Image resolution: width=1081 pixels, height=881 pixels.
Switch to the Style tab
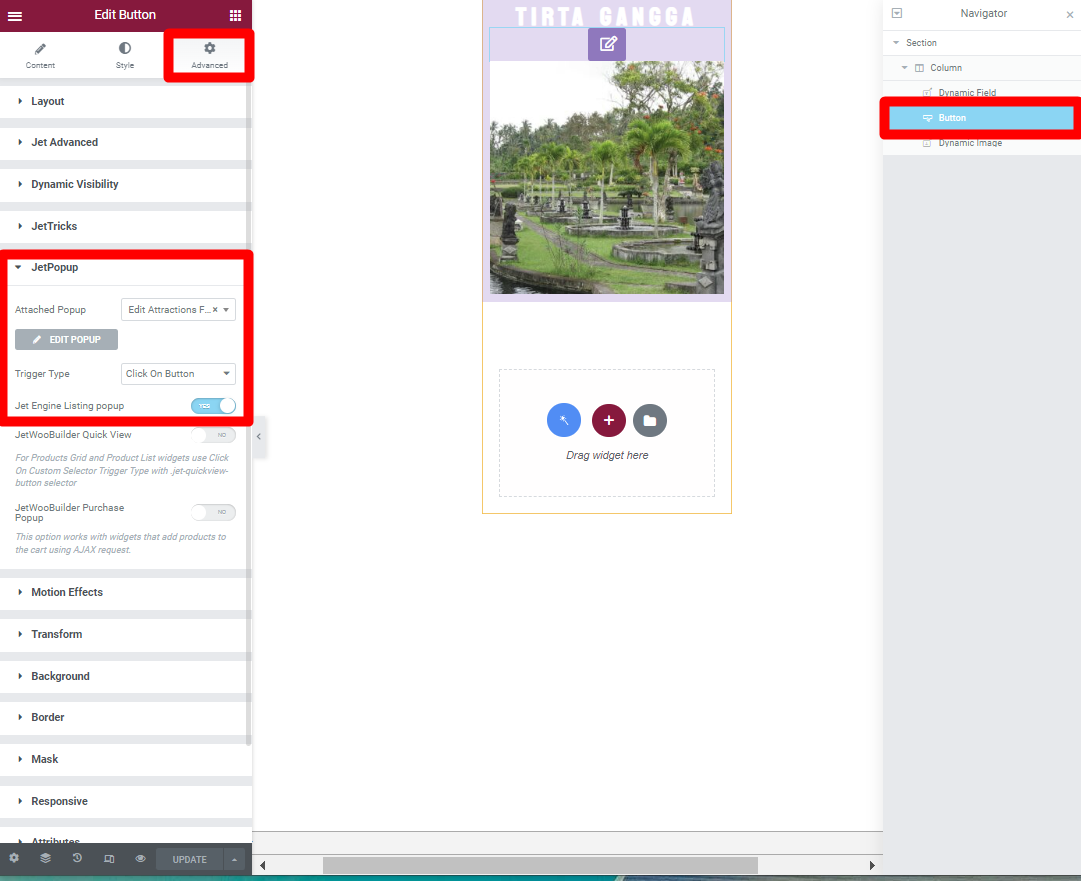tap(124, 55)
